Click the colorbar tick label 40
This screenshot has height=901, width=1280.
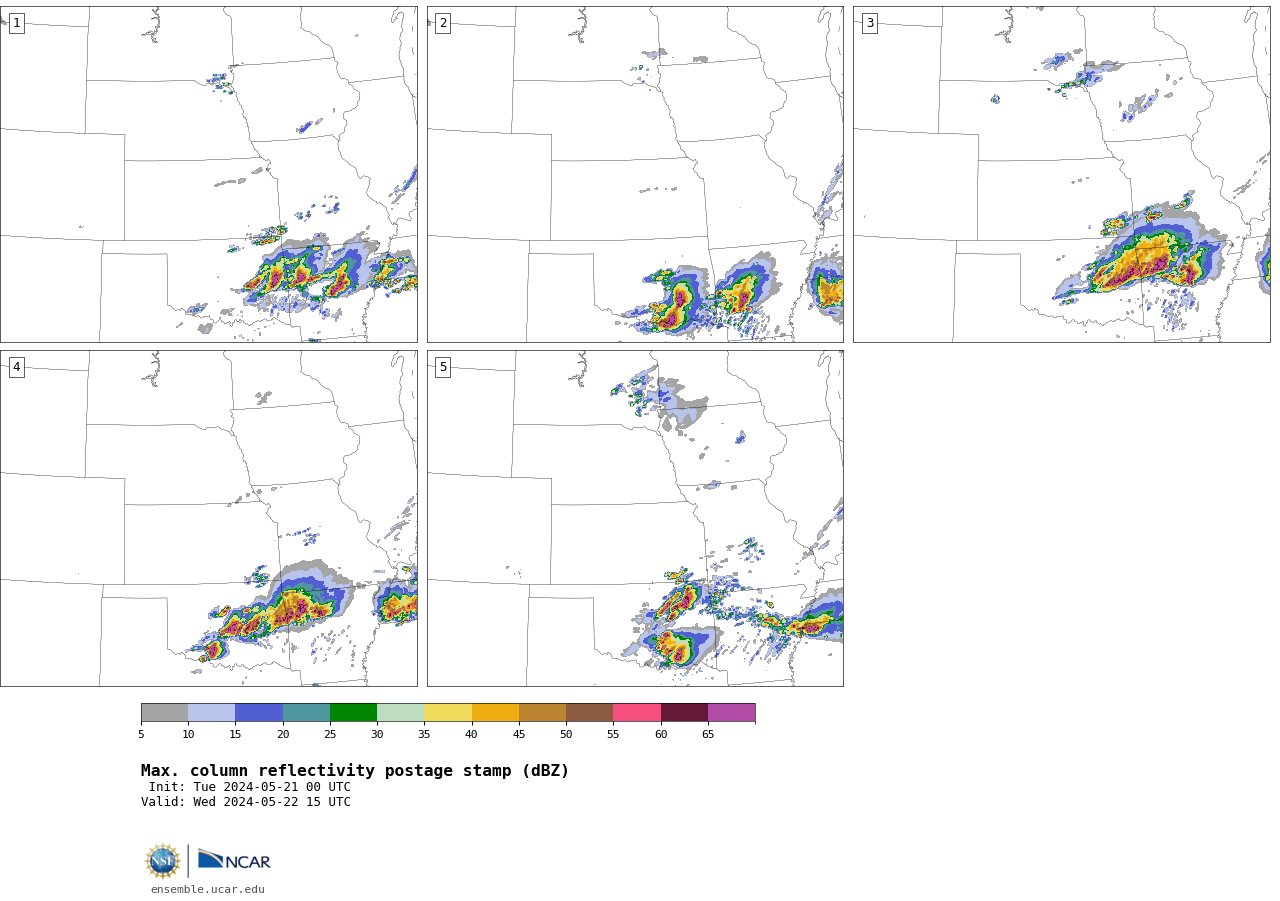click(x=472, y=734)
